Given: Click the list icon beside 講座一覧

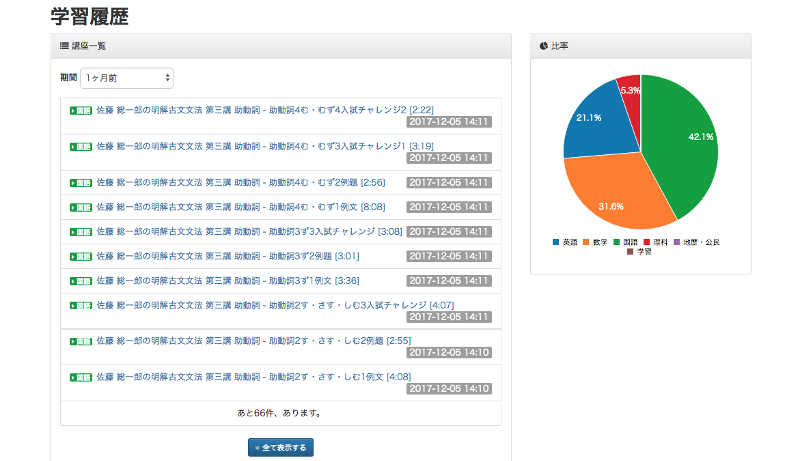Looking at the screenshot, I should pyautogui.click(x=64, y=46).
